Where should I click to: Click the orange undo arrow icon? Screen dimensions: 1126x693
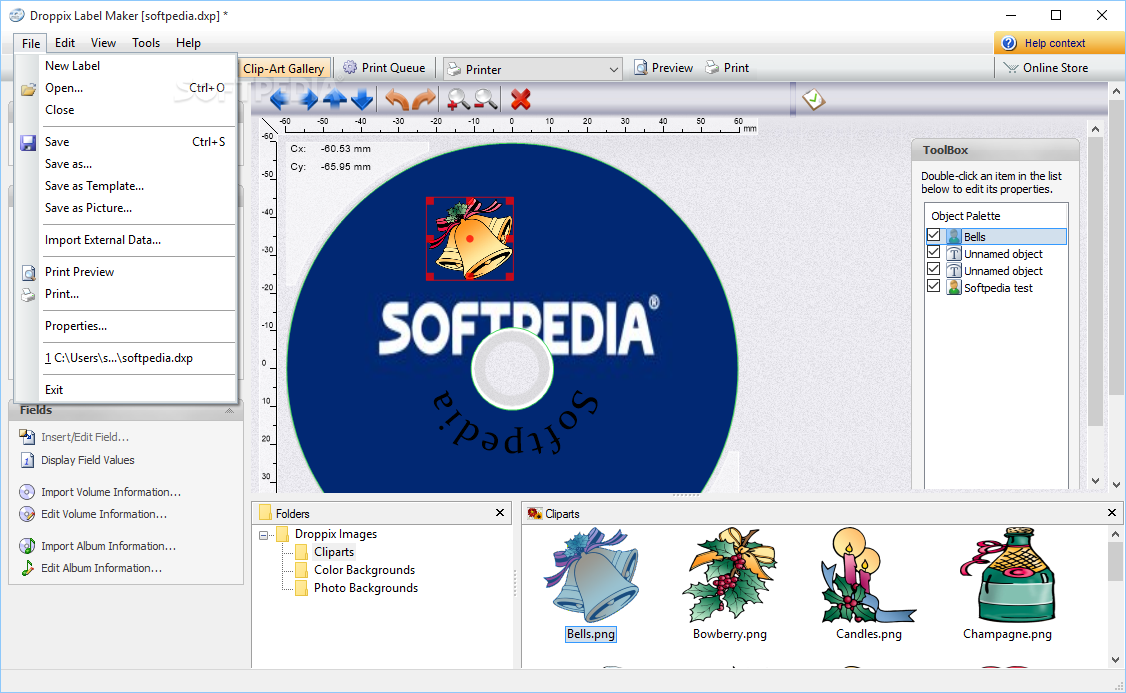pos(397,99)
